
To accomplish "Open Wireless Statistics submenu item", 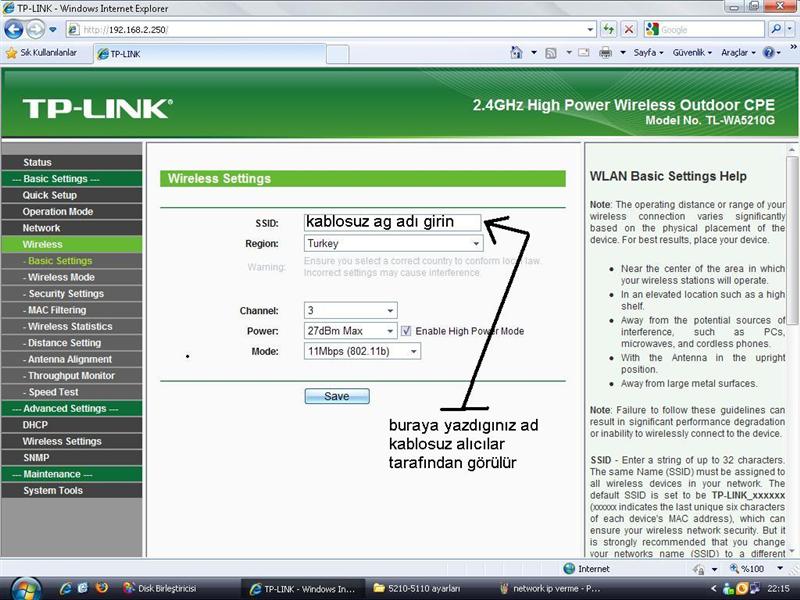I will pos(72,326).
